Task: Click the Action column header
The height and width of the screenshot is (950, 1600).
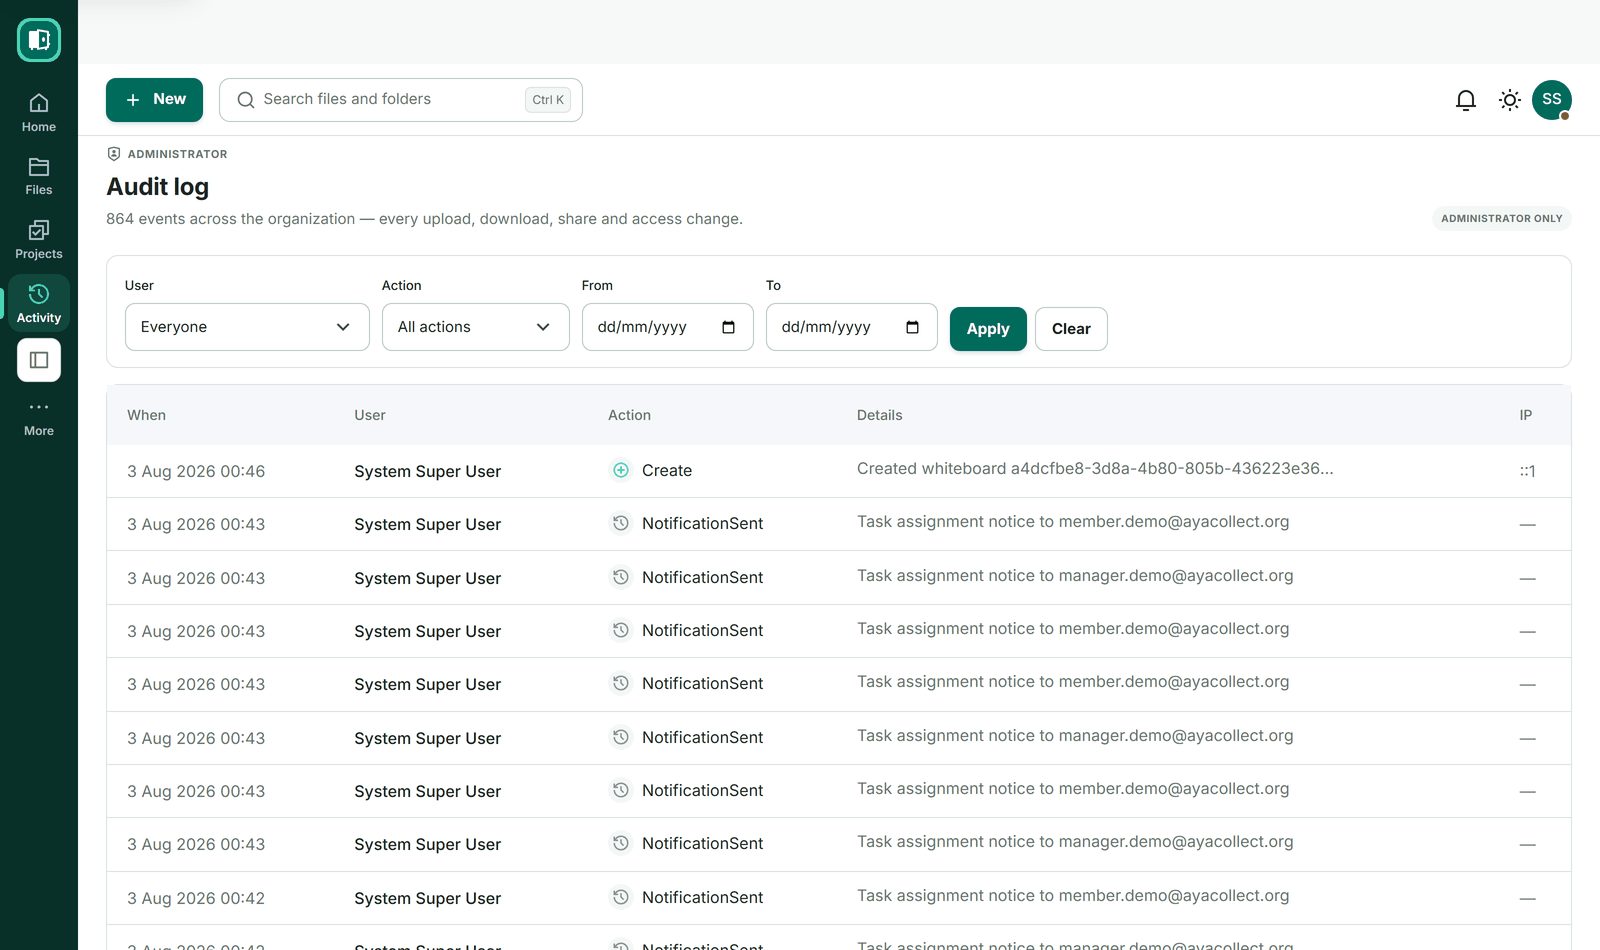Action: click(629, 415)
